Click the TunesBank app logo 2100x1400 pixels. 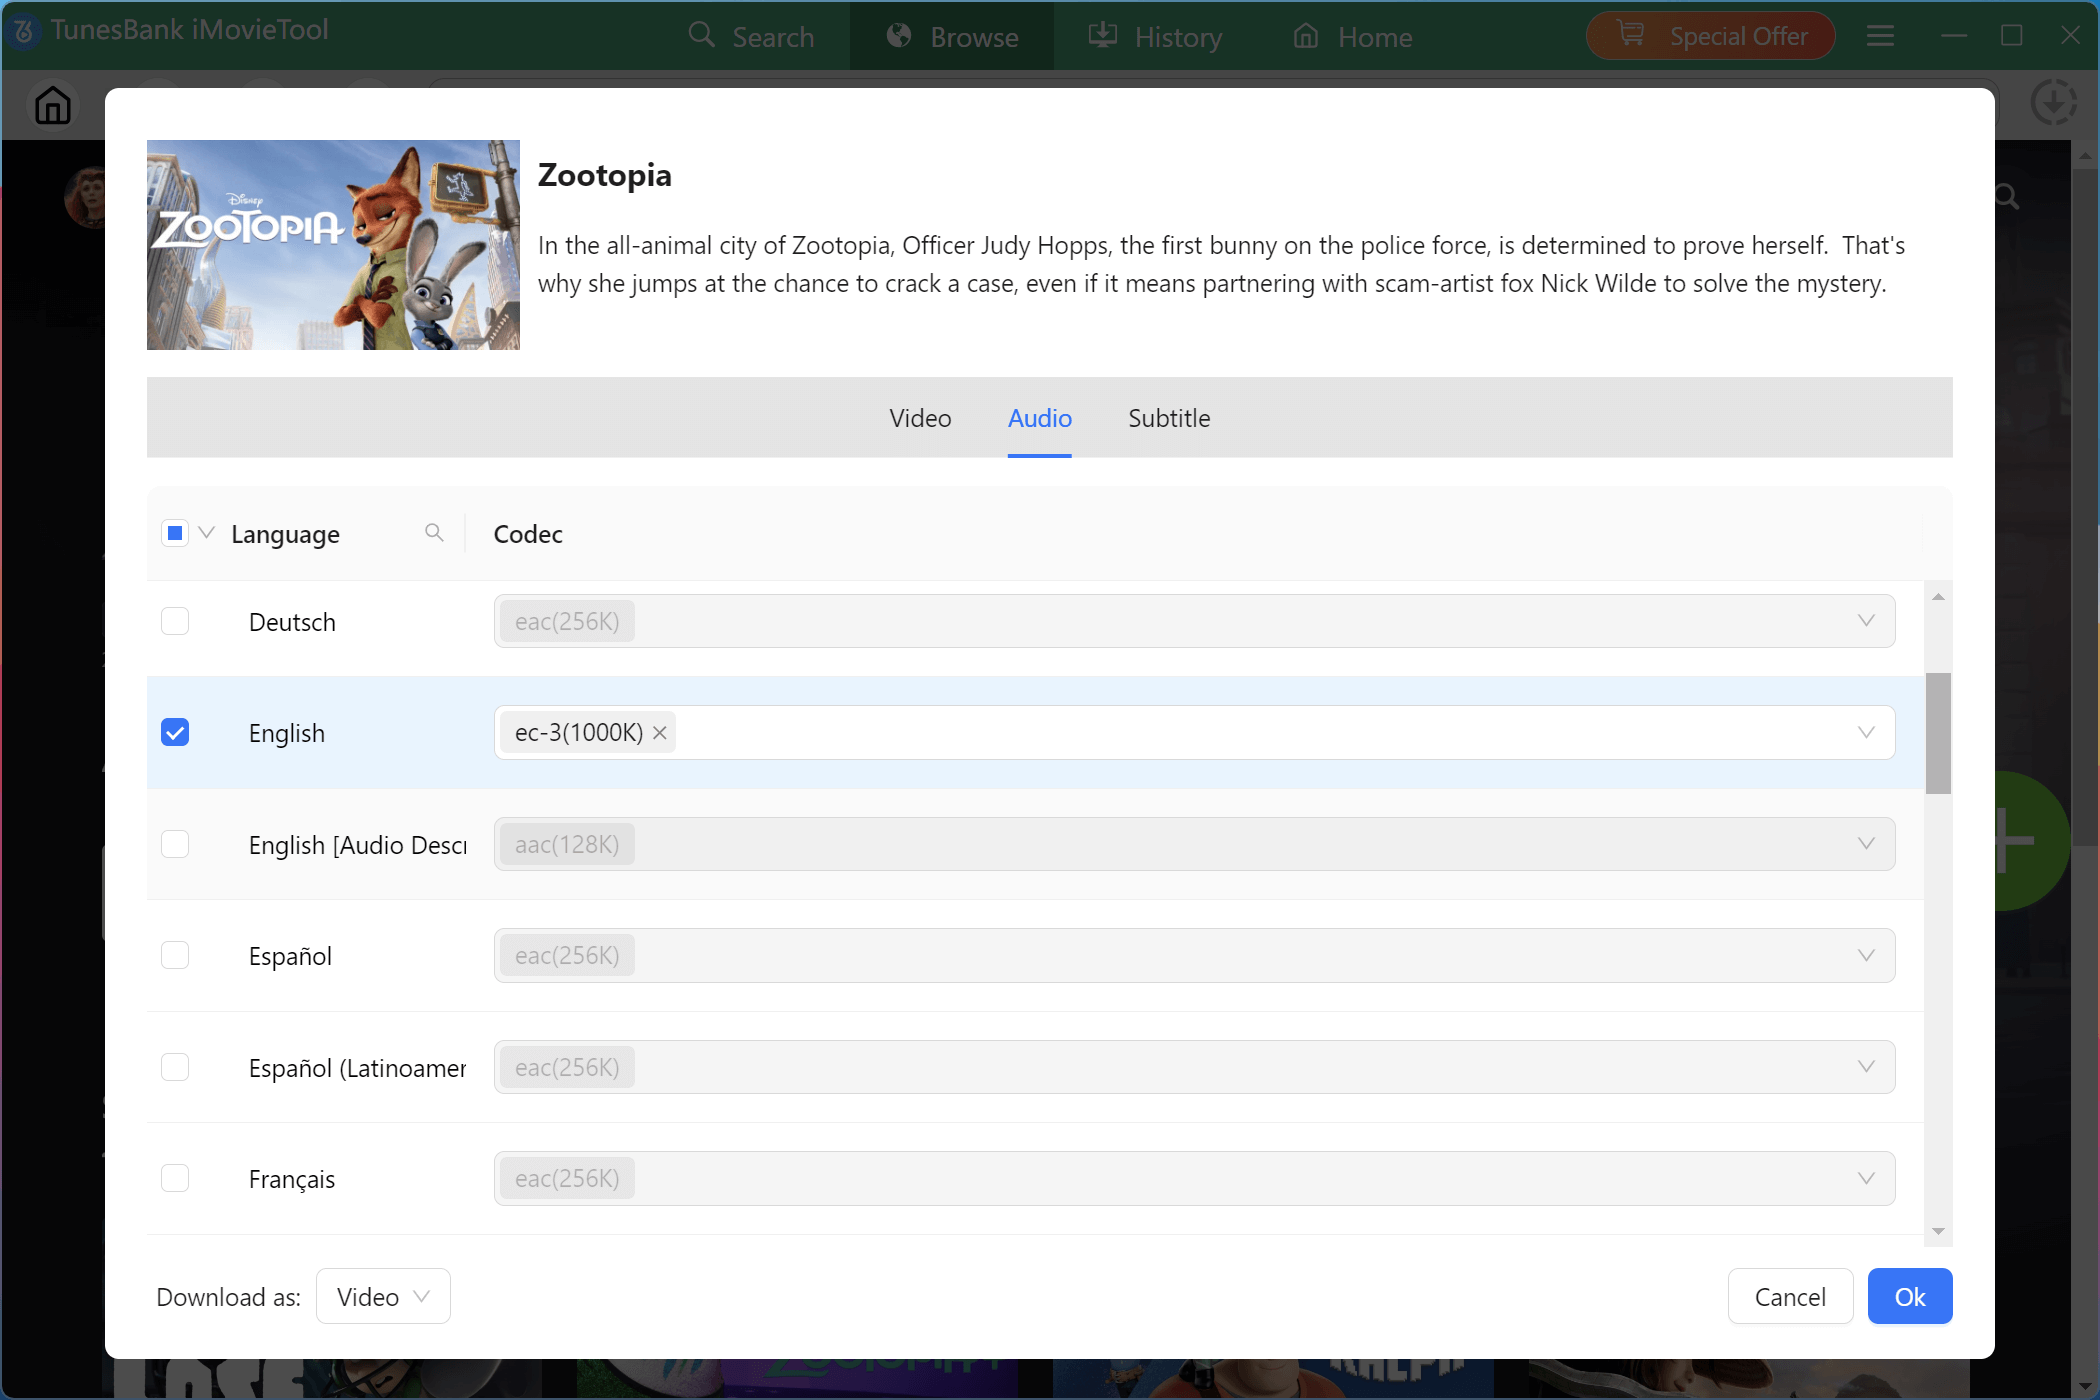(x=24, y=32)
